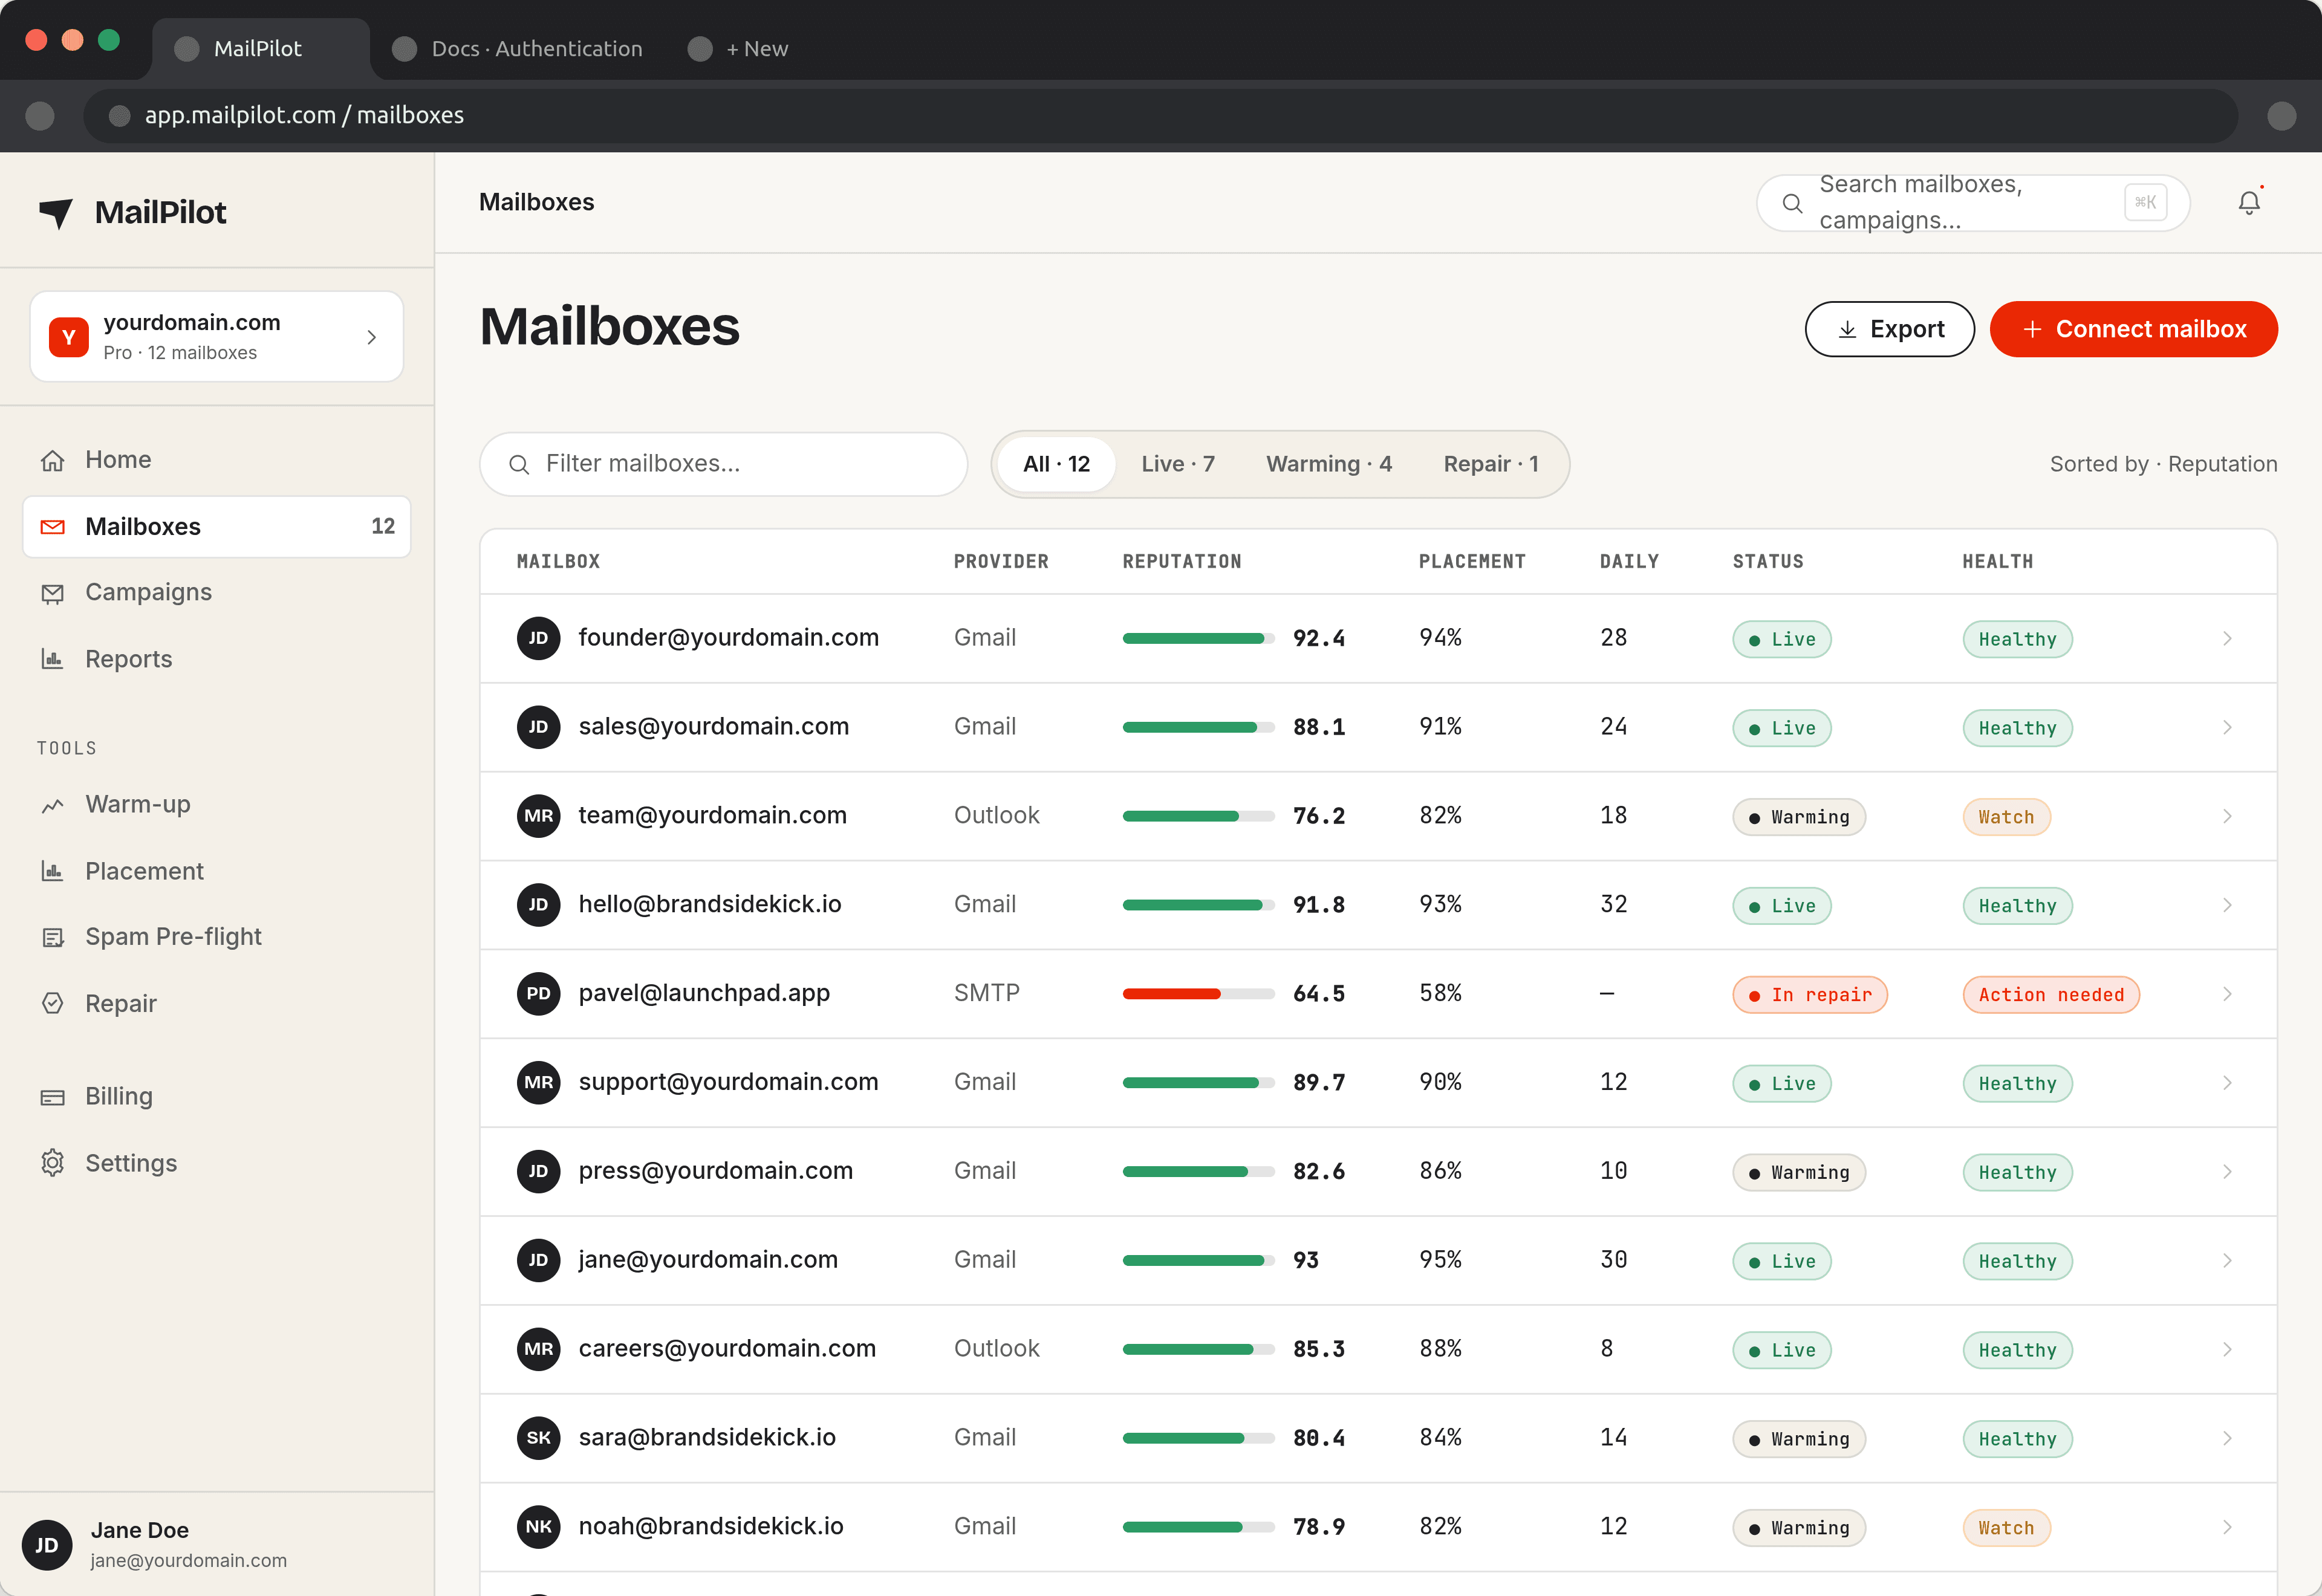This screenshot has height=1596, width=2322.
Task: Click the Spam Pre-flight icon
Action: coord(53,937)
